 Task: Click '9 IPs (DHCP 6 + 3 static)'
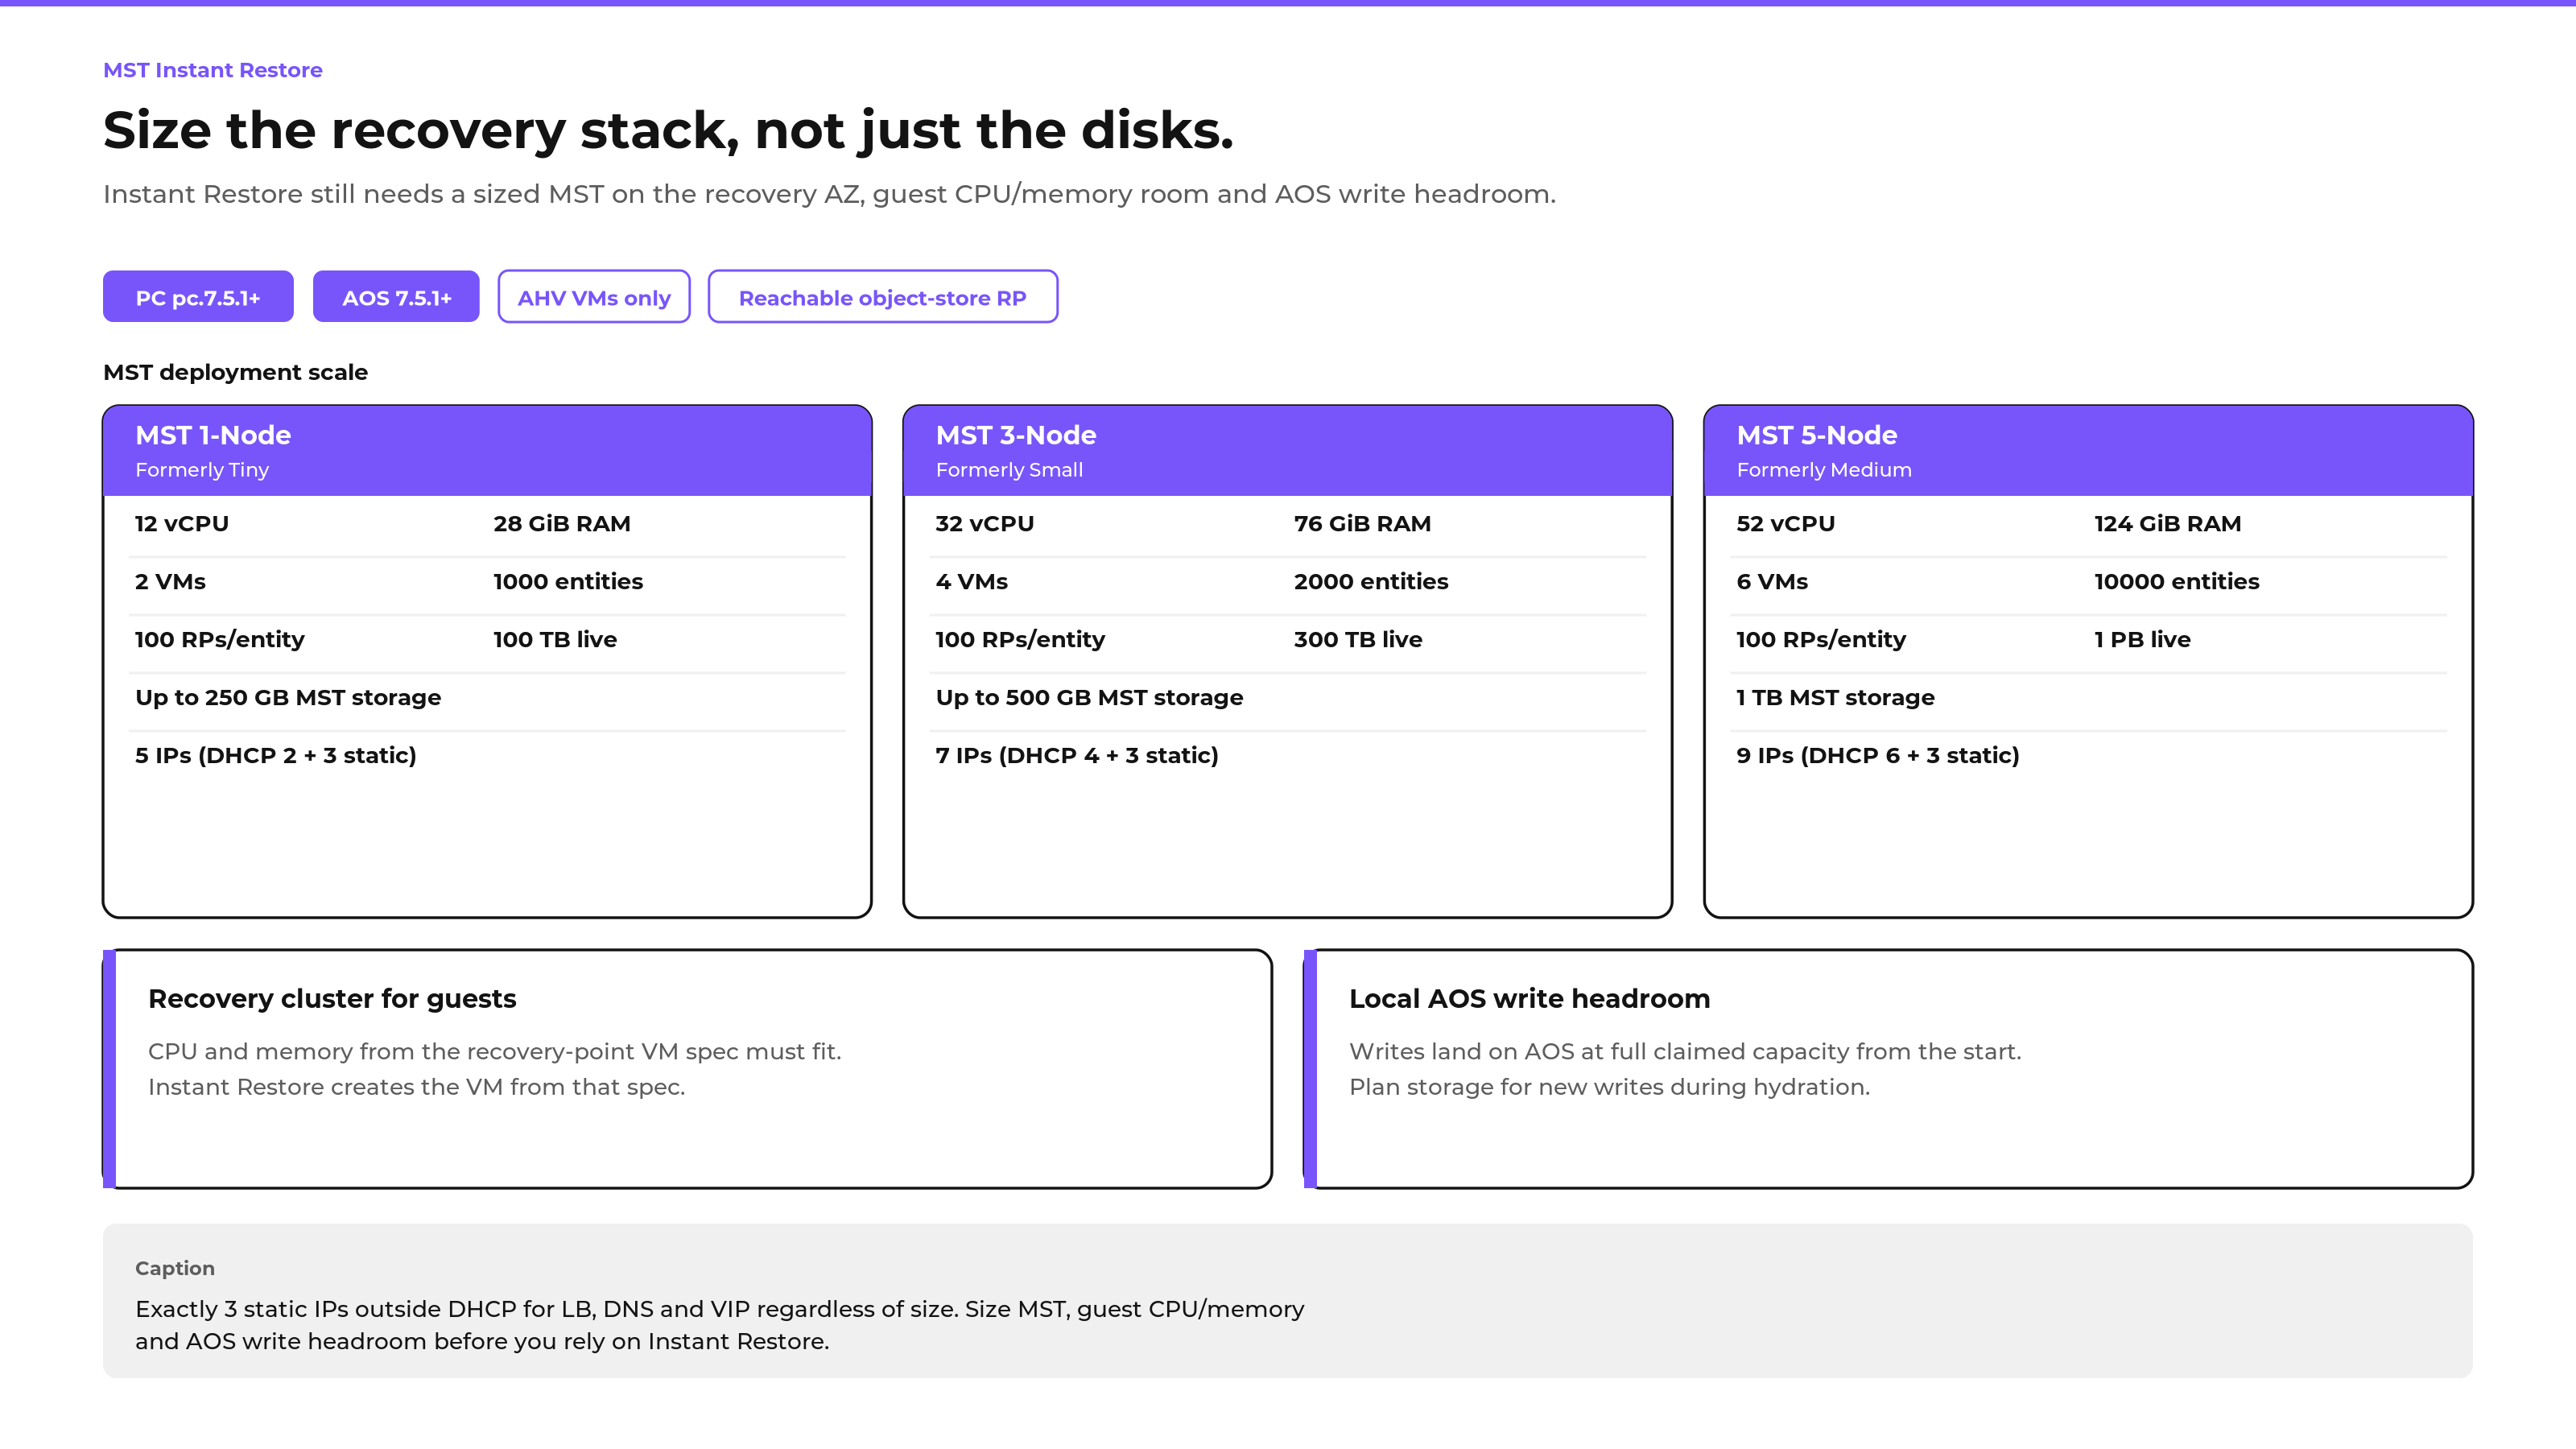click(x=1878, y=756)
